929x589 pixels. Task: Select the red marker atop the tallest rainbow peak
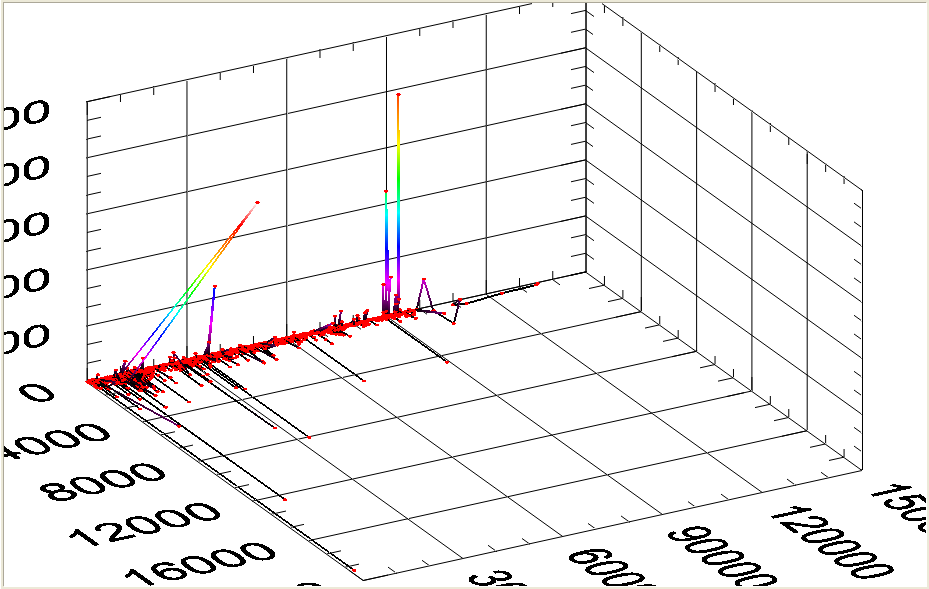(x=398, y=94)
